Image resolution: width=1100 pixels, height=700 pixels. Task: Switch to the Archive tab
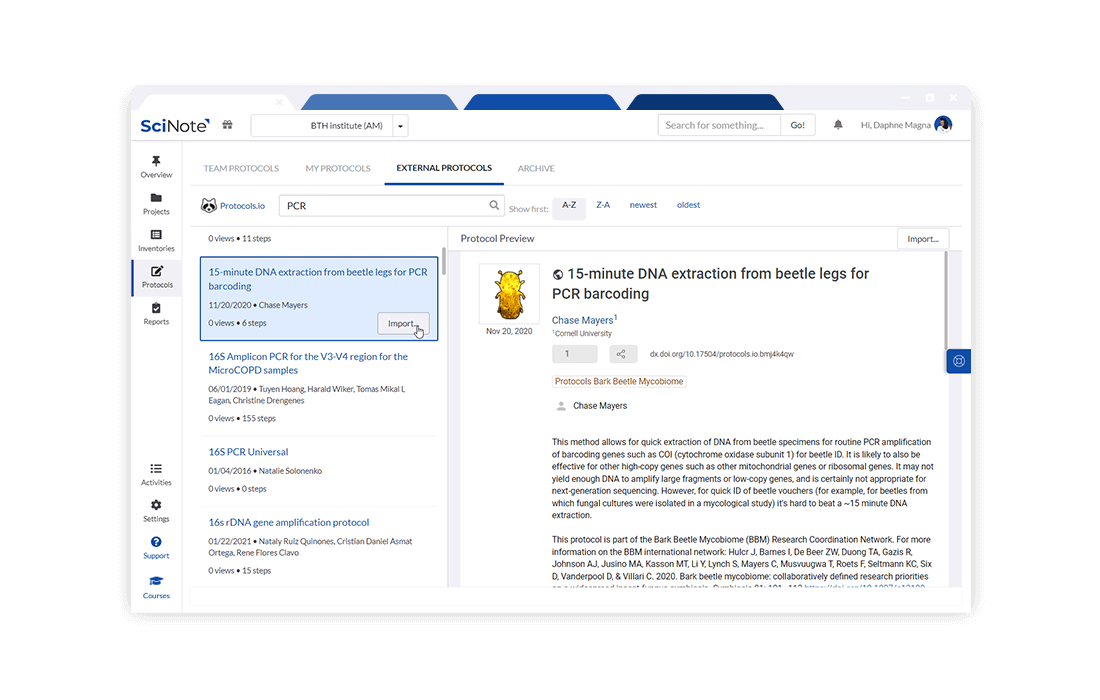coord(536,168)
